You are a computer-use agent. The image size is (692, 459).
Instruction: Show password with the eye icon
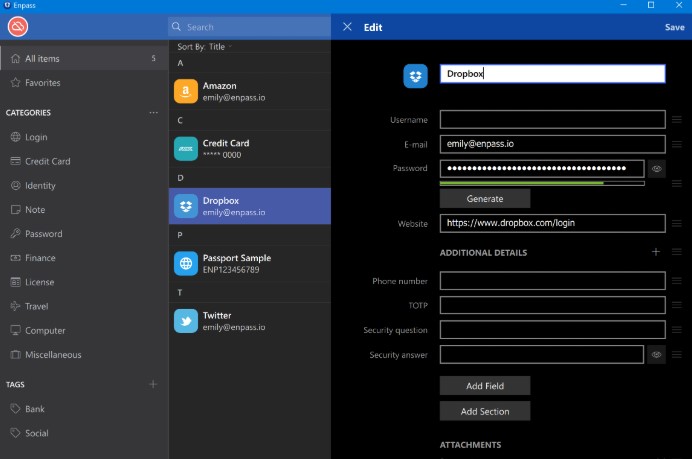[x=657, y=169]
